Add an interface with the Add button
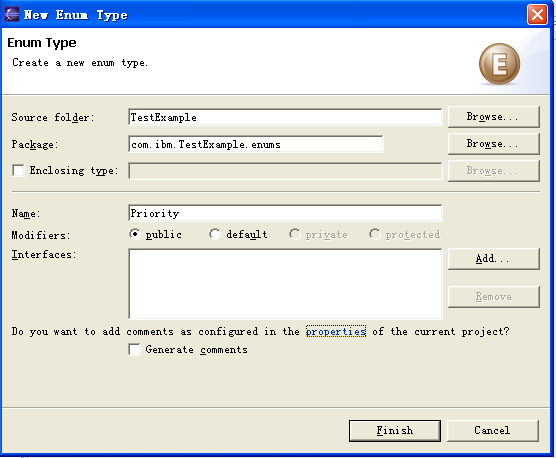The image size is (556, 458). point(494,258)
